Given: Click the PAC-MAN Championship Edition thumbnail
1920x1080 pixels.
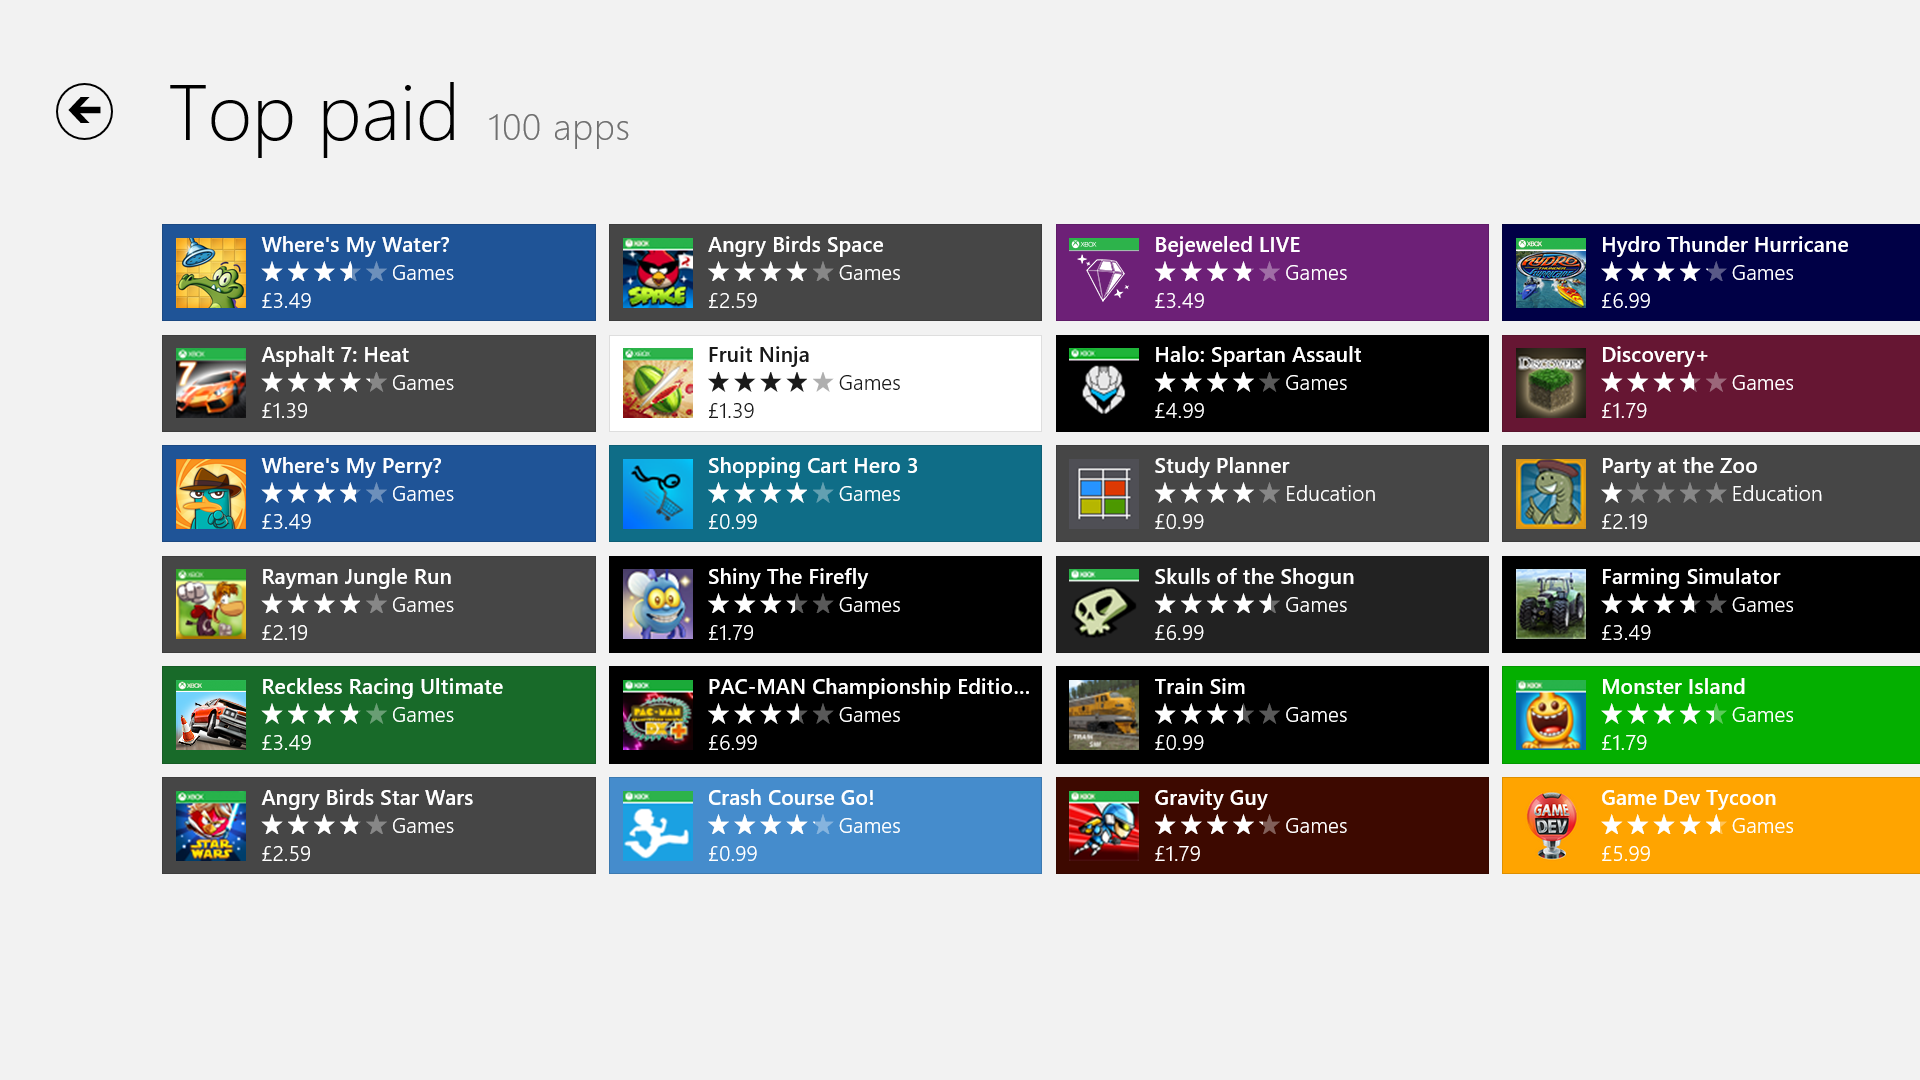Looking at the screenshot, I should (x=658, y=715).
